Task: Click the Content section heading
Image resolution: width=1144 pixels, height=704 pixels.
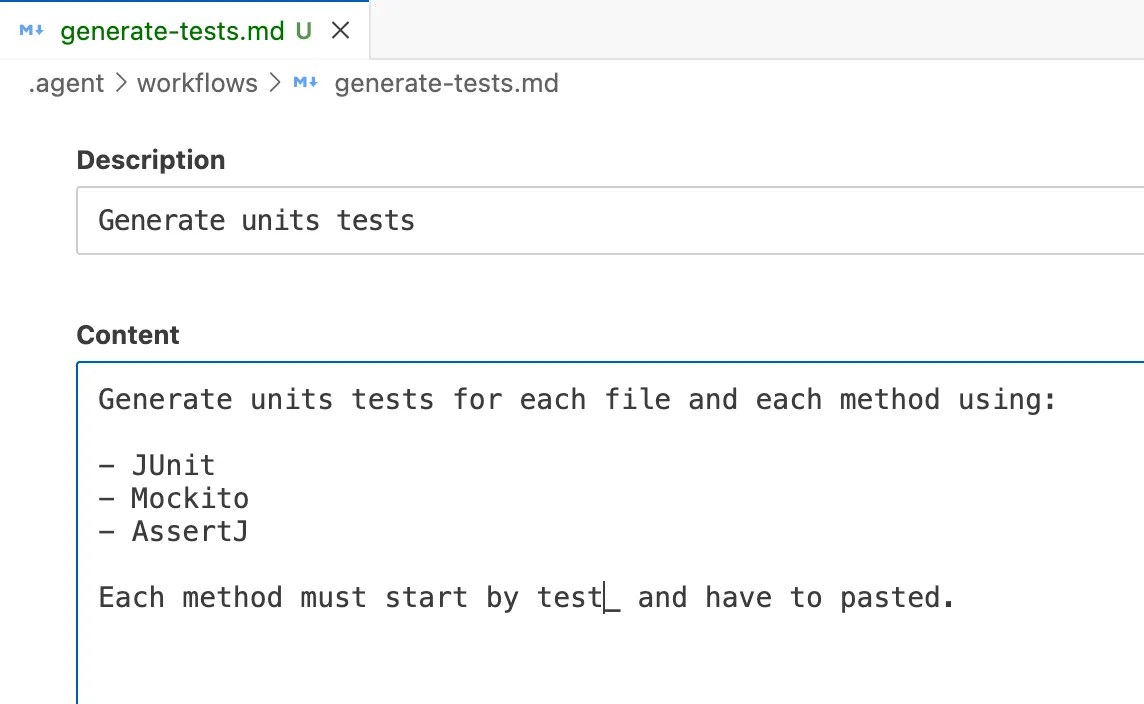Action: coord(128,335)
